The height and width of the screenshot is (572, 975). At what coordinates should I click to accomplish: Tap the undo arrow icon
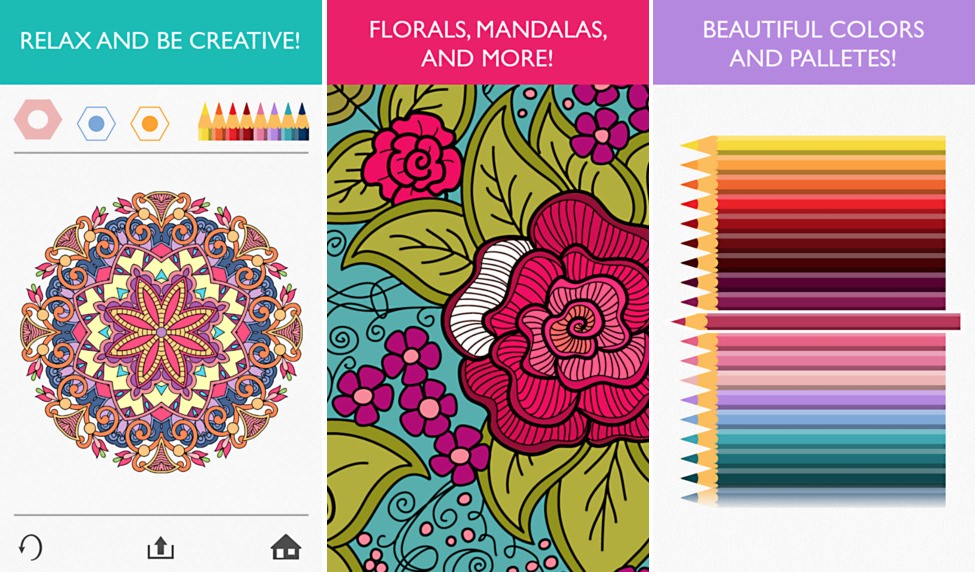[30, 548]
